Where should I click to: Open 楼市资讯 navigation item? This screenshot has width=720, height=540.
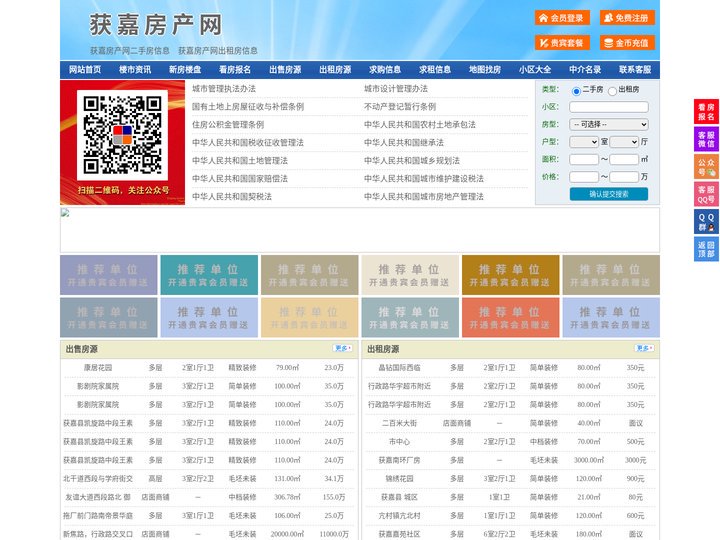pos(135,70)
